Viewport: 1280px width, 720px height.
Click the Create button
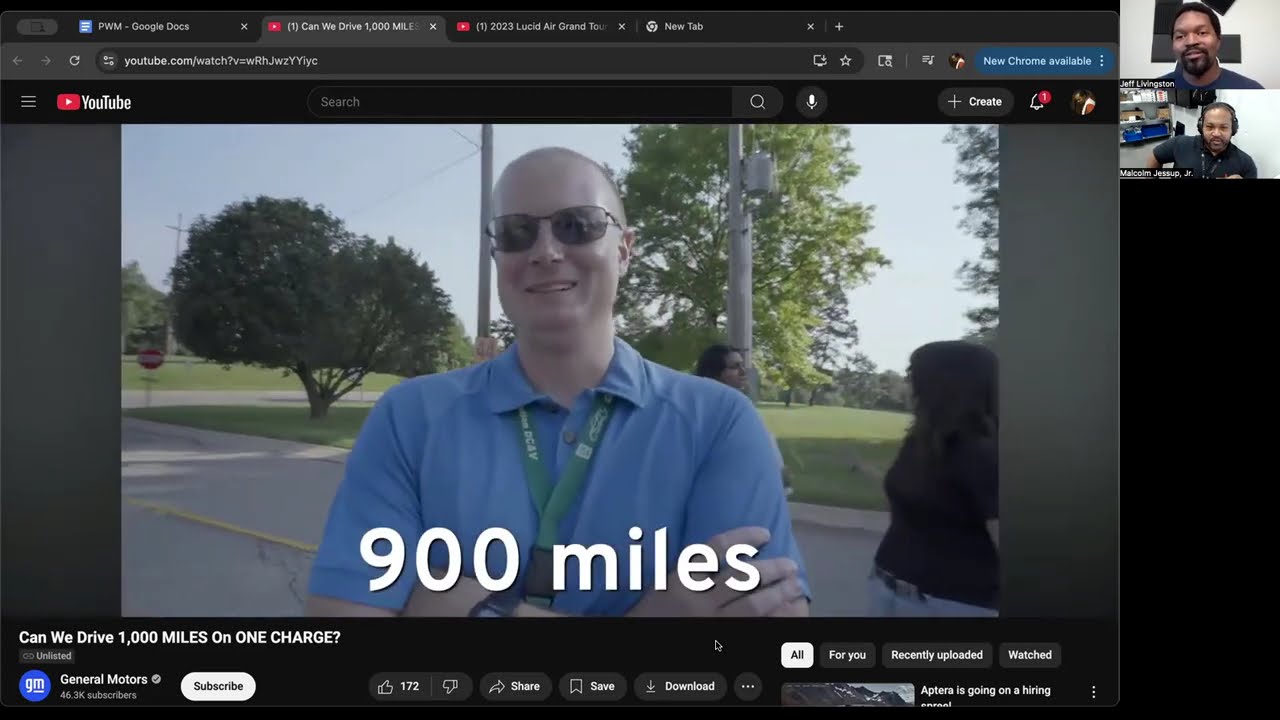975,101
